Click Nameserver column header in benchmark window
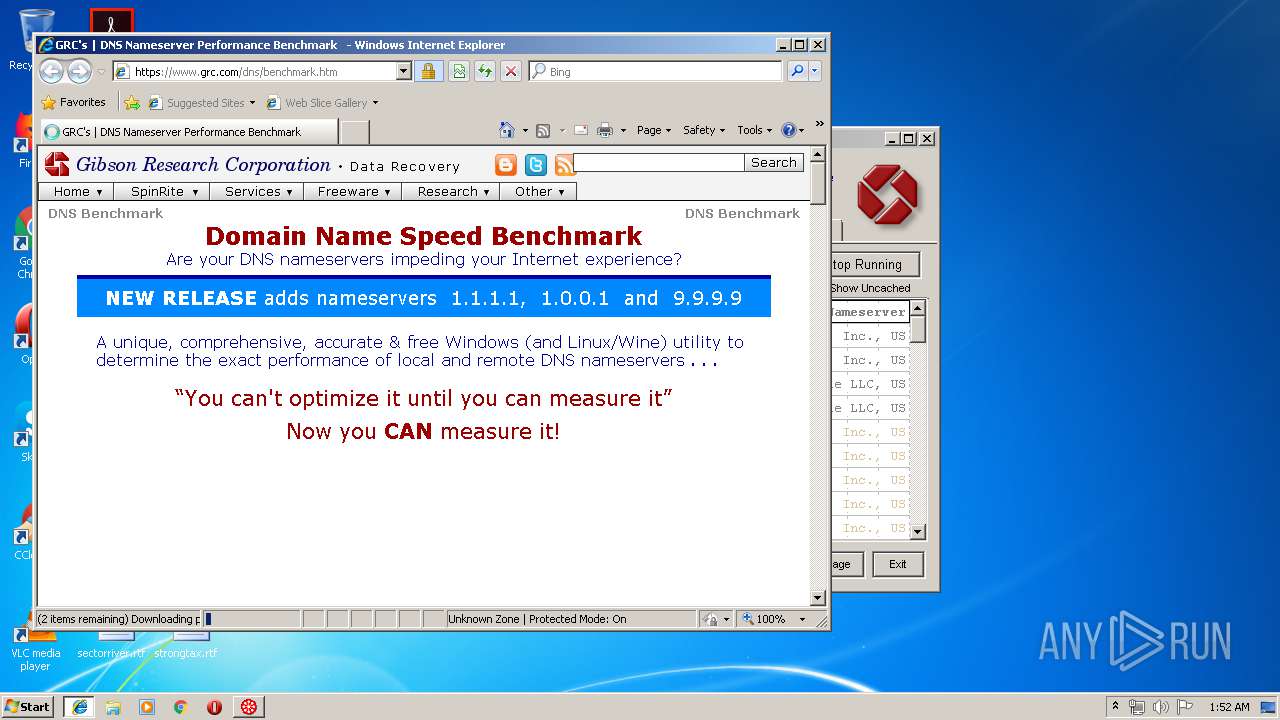The width and height of the screenshot is (1280, 720). pyautogui.click(x=869, y=312)
